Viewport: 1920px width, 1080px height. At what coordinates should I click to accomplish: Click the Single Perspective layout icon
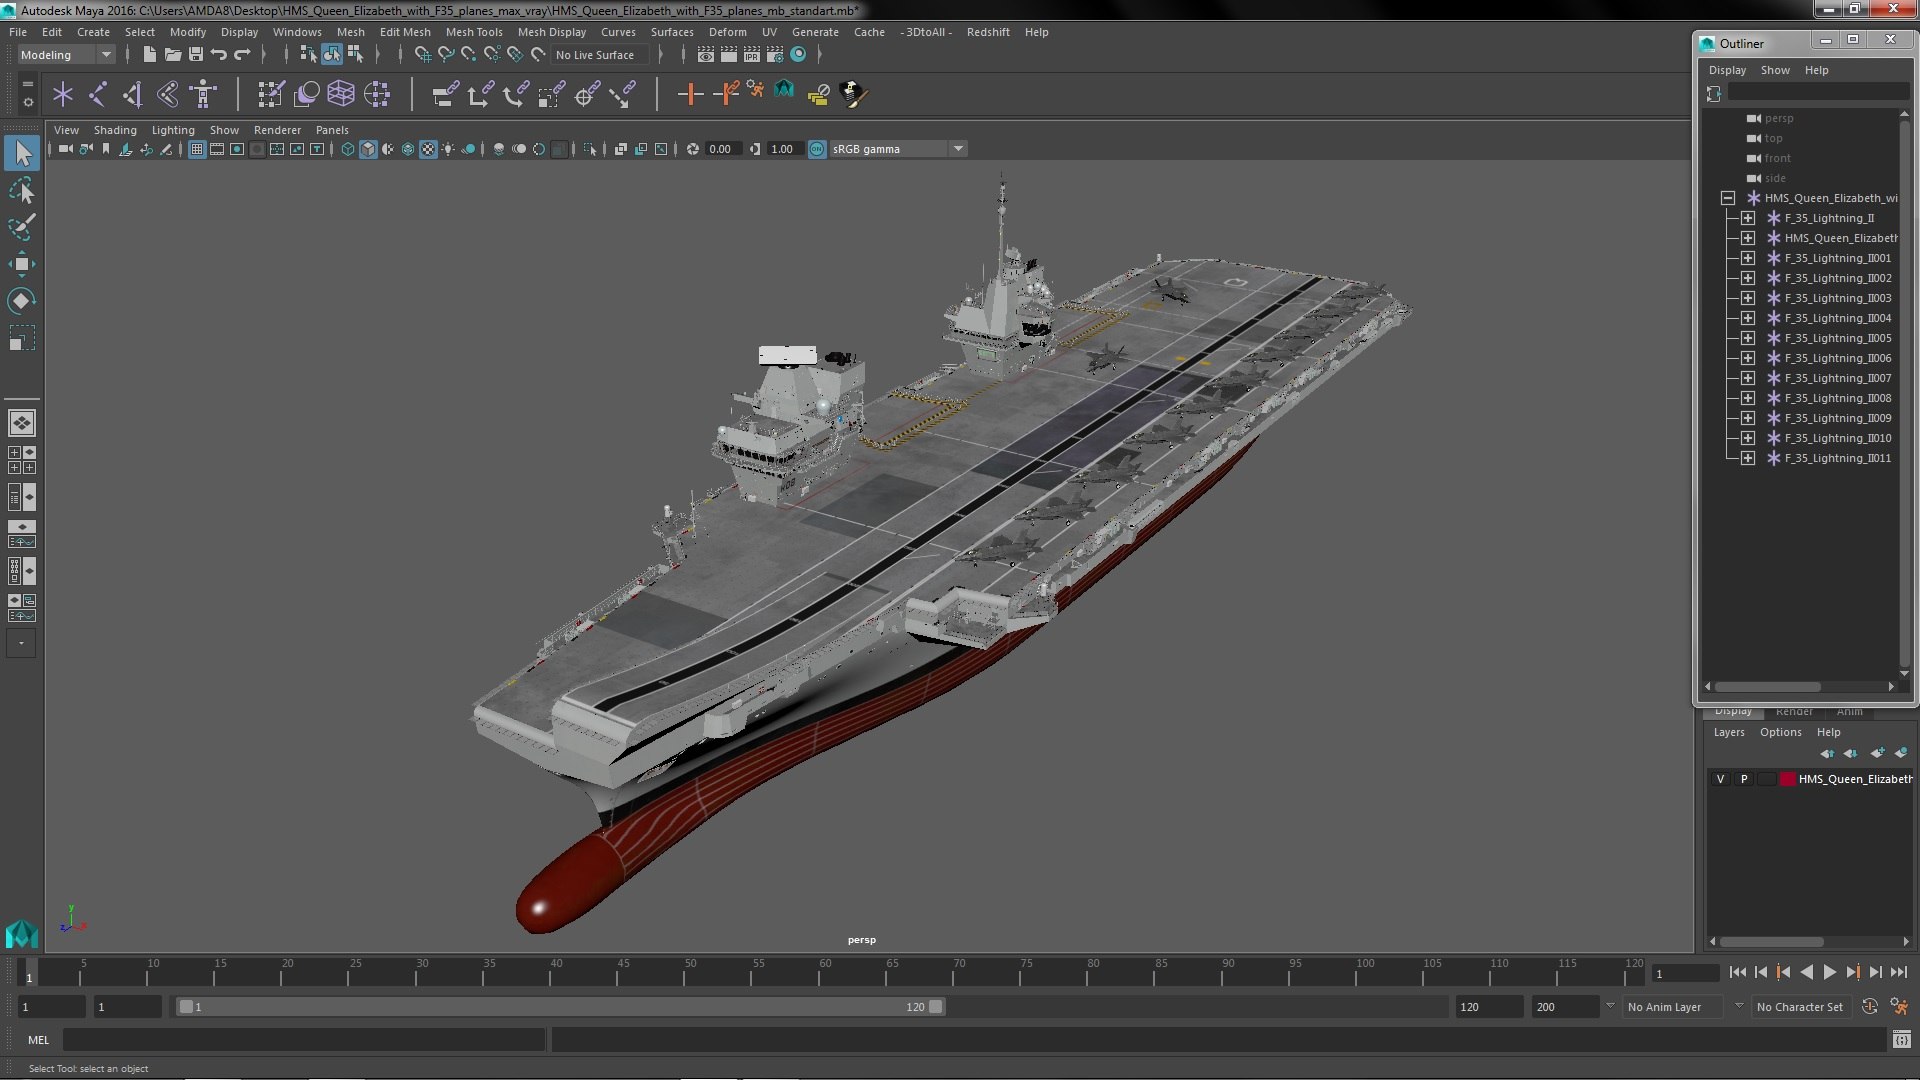click(22, 423)
